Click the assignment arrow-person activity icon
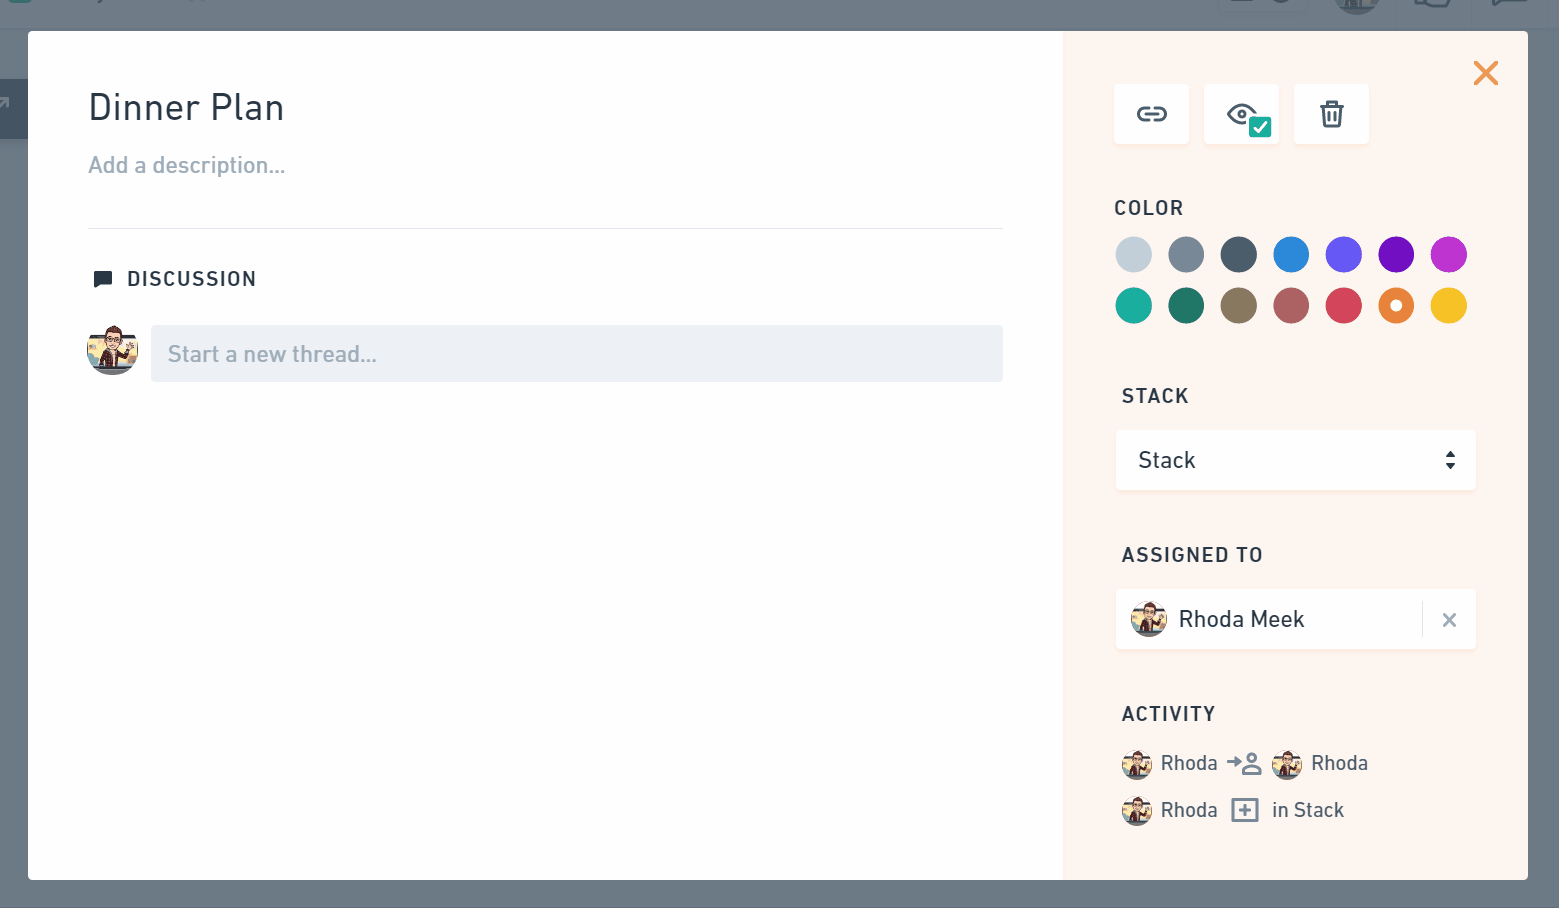 coord(1244,764)
